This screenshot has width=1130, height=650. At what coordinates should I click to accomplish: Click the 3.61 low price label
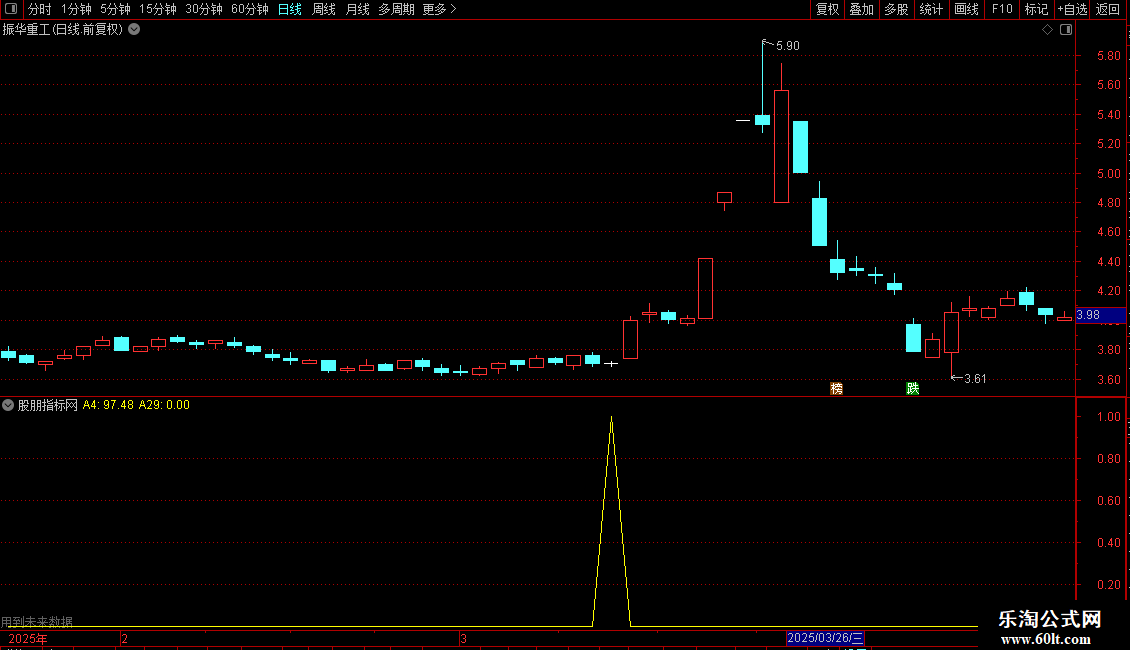click(x=975, y=379)
